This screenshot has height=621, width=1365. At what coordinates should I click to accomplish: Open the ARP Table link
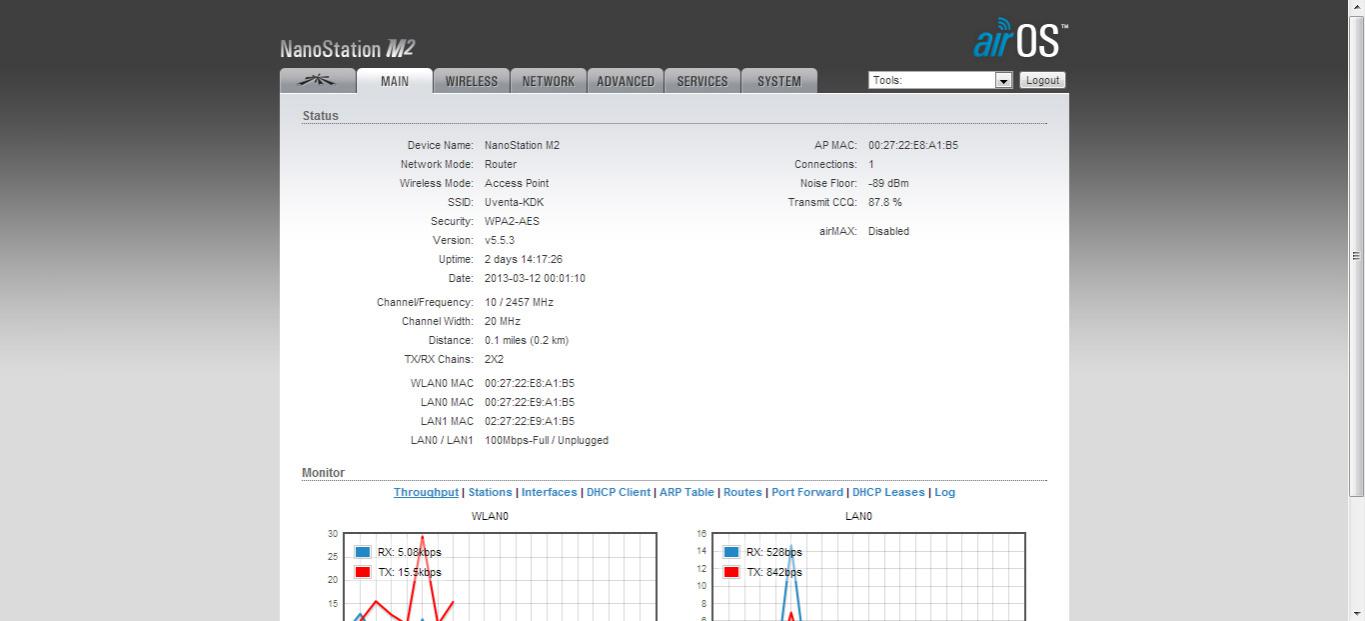point(687,492)
